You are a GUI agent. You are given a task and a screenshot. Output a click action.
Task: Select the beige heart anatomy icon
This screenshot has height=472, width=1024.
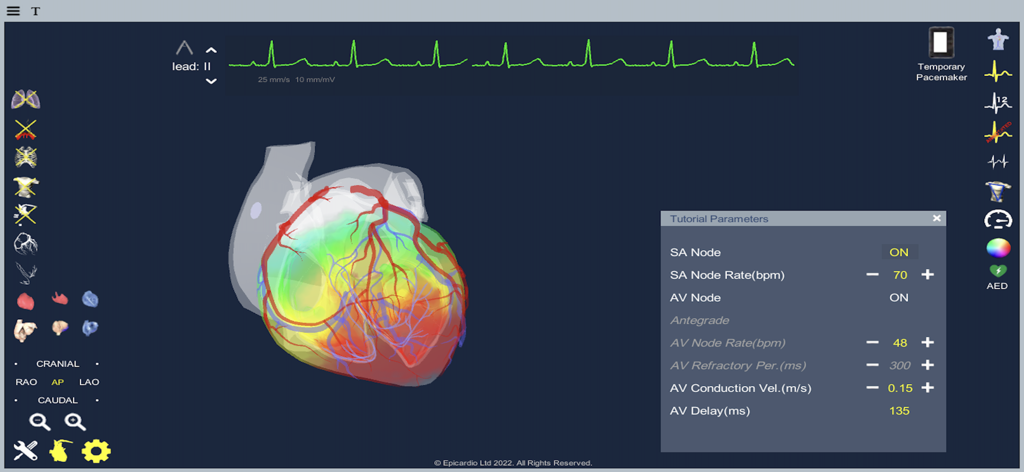[24, 330]
